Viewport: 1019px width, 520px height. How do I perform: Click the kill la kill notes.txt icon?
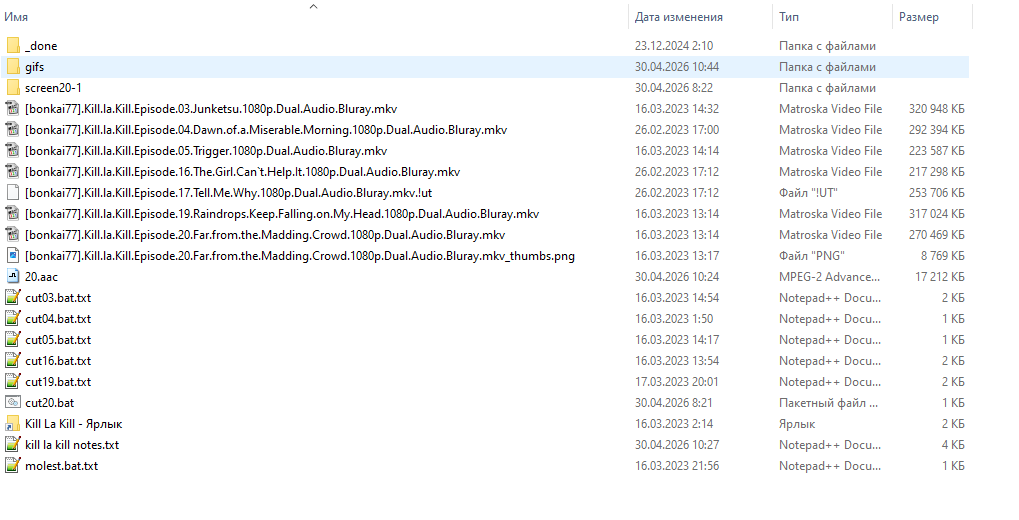point(13,445)
